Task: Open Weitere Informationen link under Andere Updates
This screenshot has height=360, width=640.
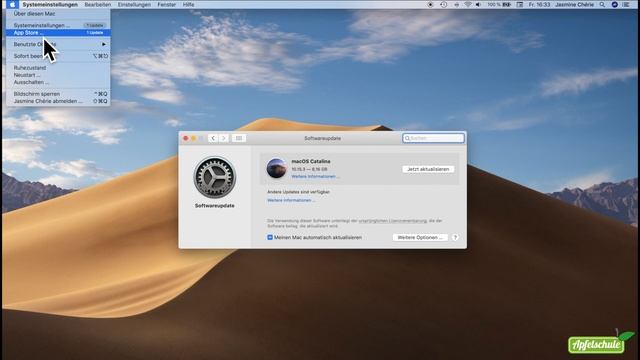Action: (291, 200)
